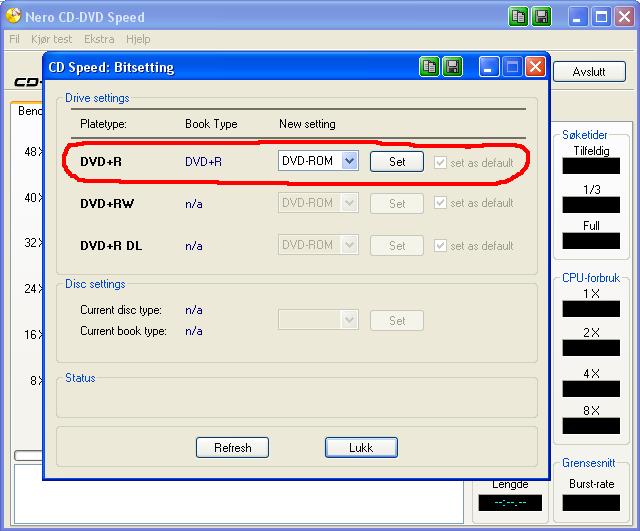Click the Lukk button
Screen dimensions: 640x531
coord(361,448)
